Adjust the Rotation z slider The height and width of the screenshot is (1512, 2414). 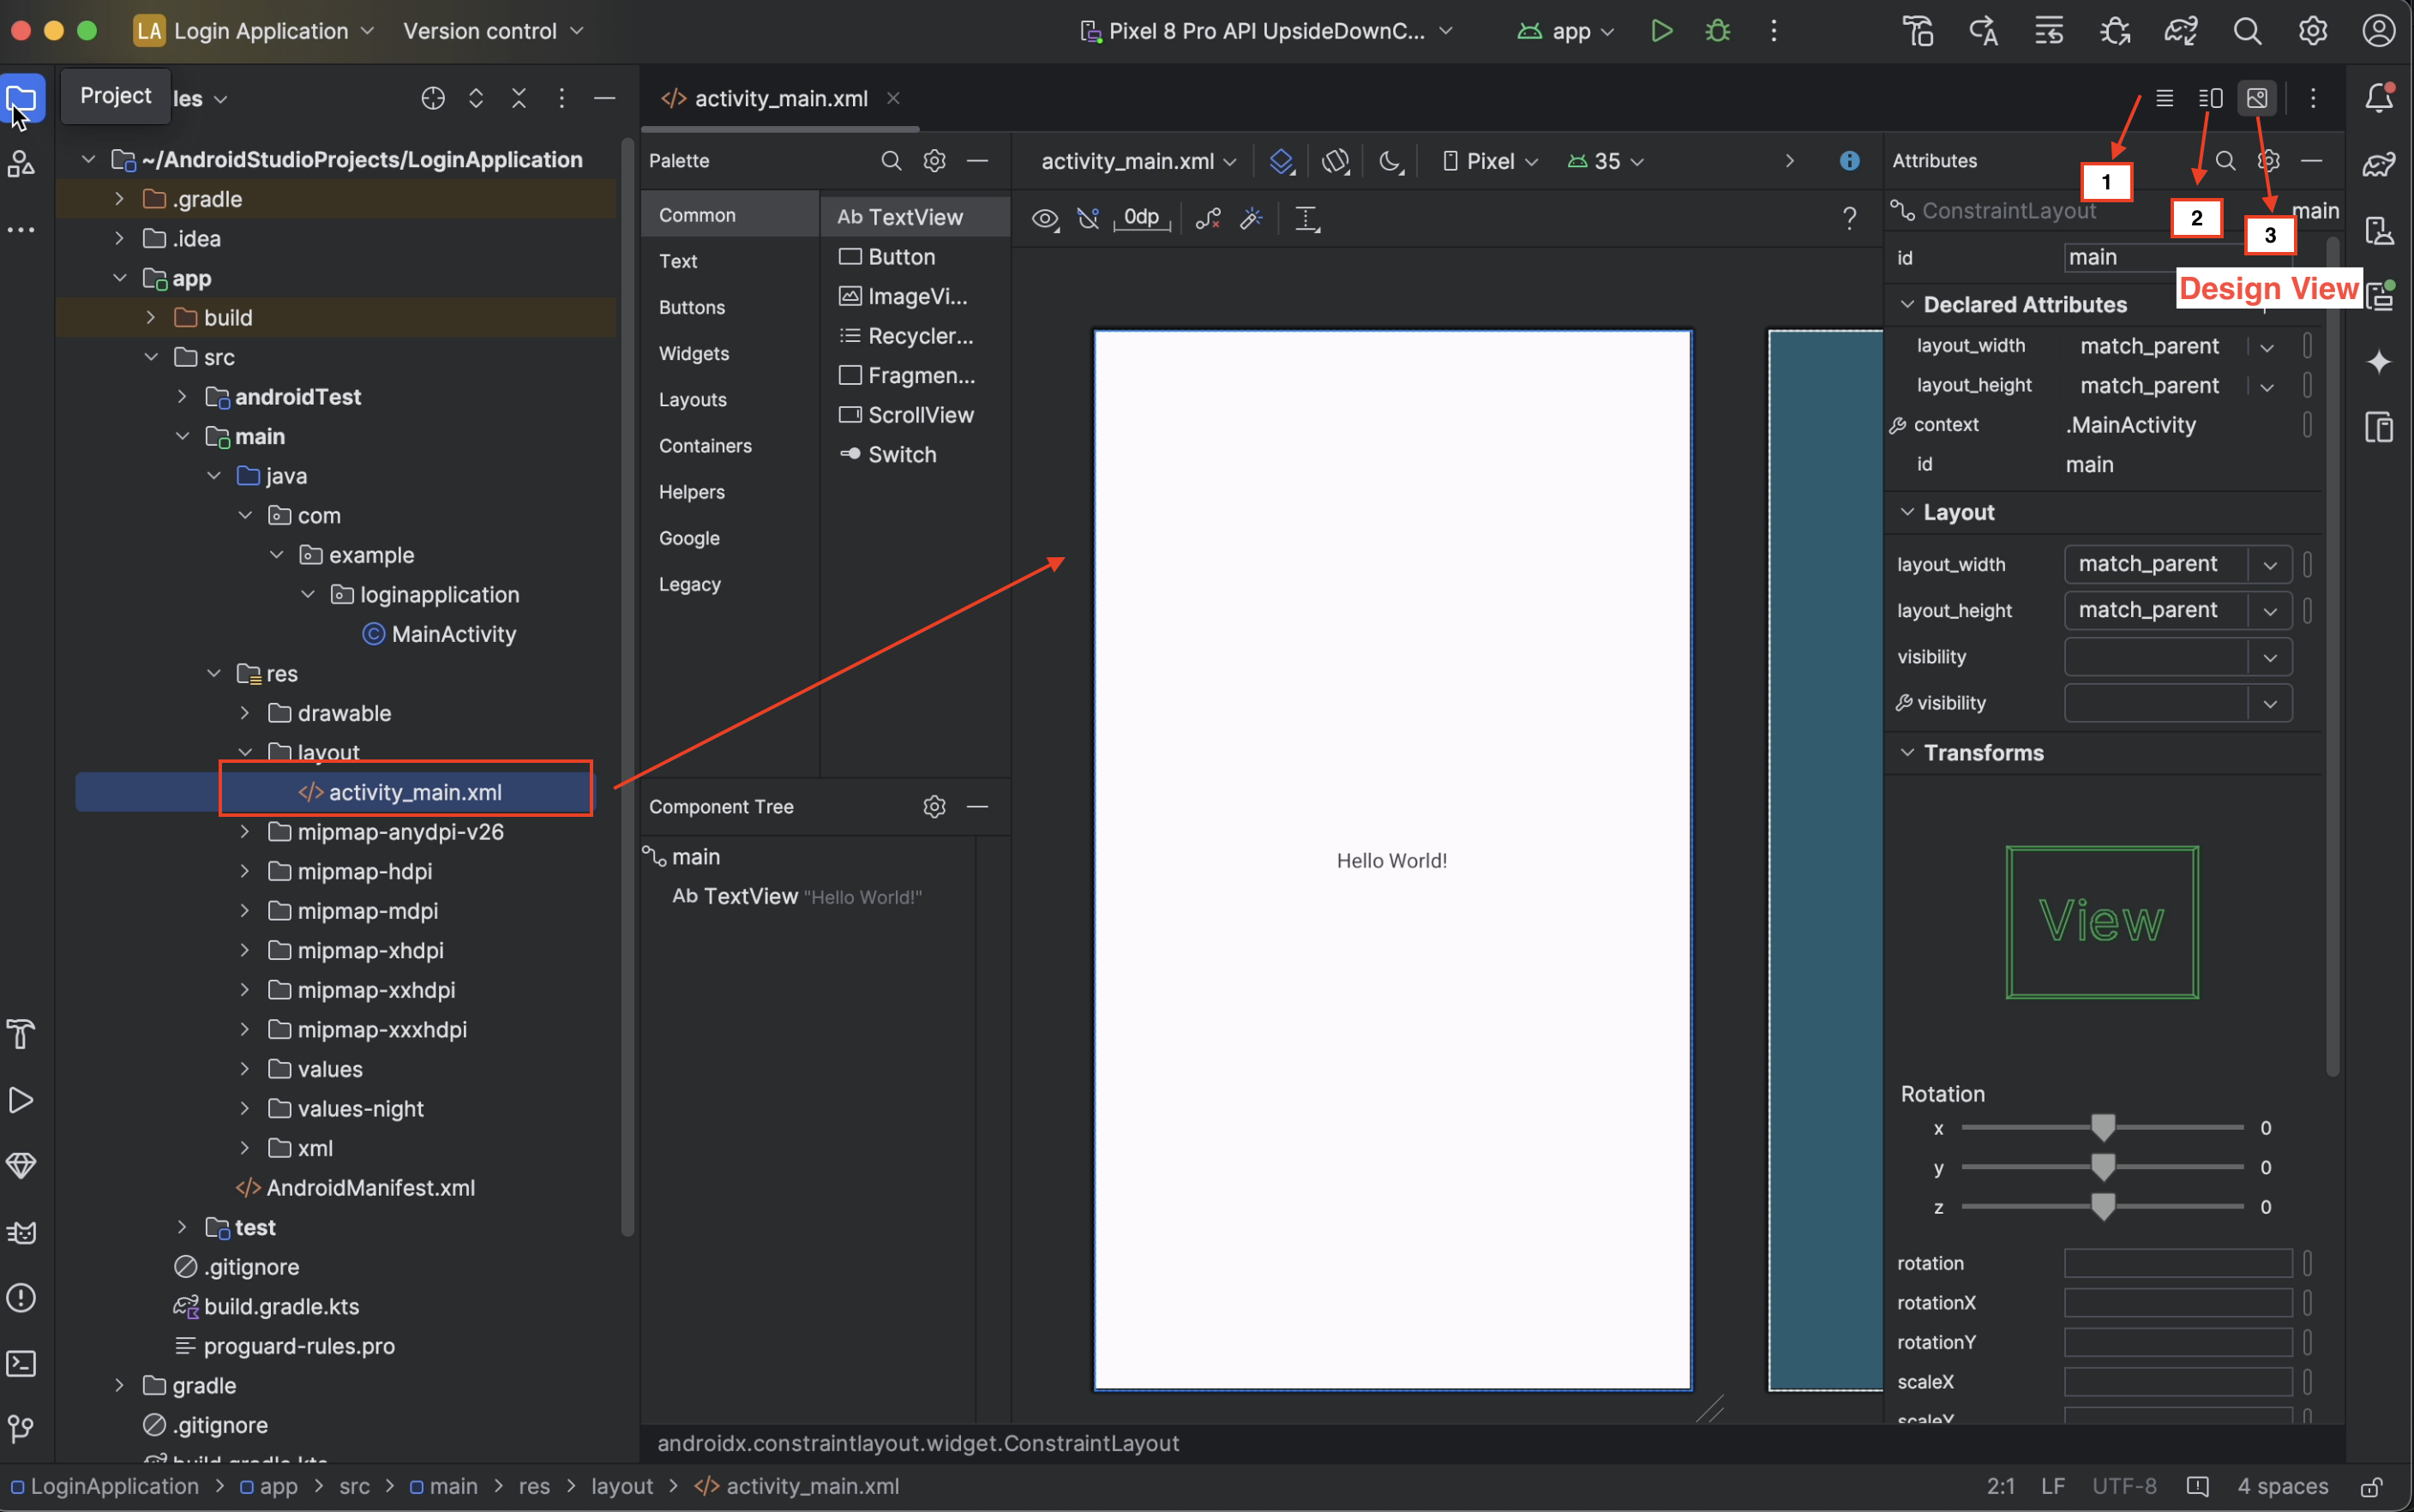point(2103,1207)
